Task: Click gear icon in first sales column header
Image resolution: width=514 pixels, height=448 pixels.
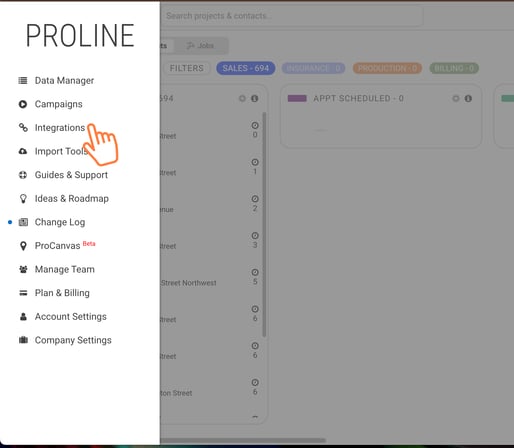Action: coord(242,98)
